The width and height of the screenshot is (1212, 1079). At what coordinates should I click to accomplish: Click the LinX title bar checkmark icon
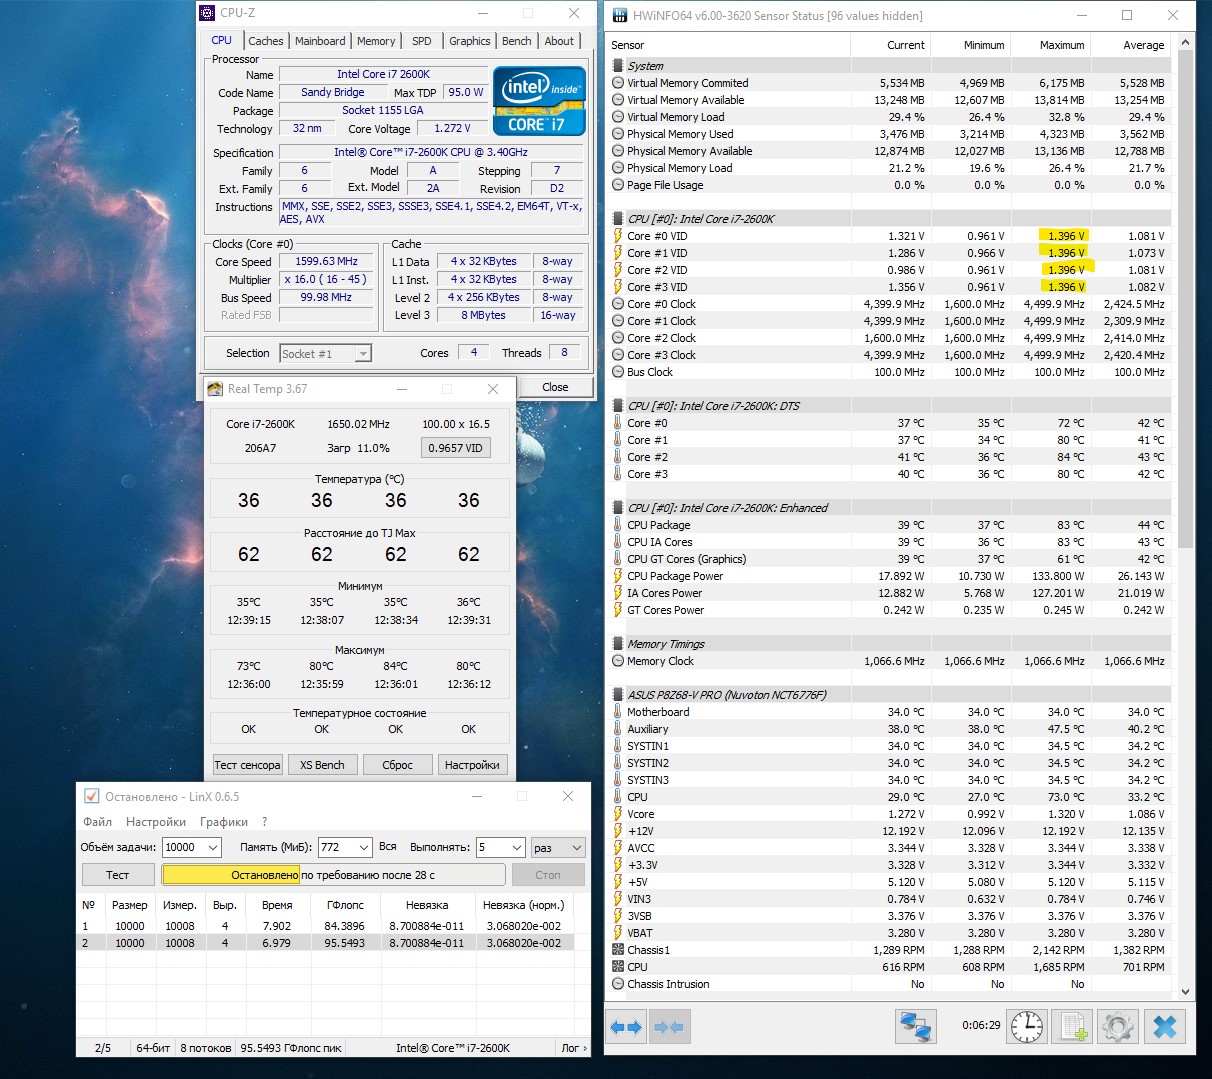click(x=92, y=797)
